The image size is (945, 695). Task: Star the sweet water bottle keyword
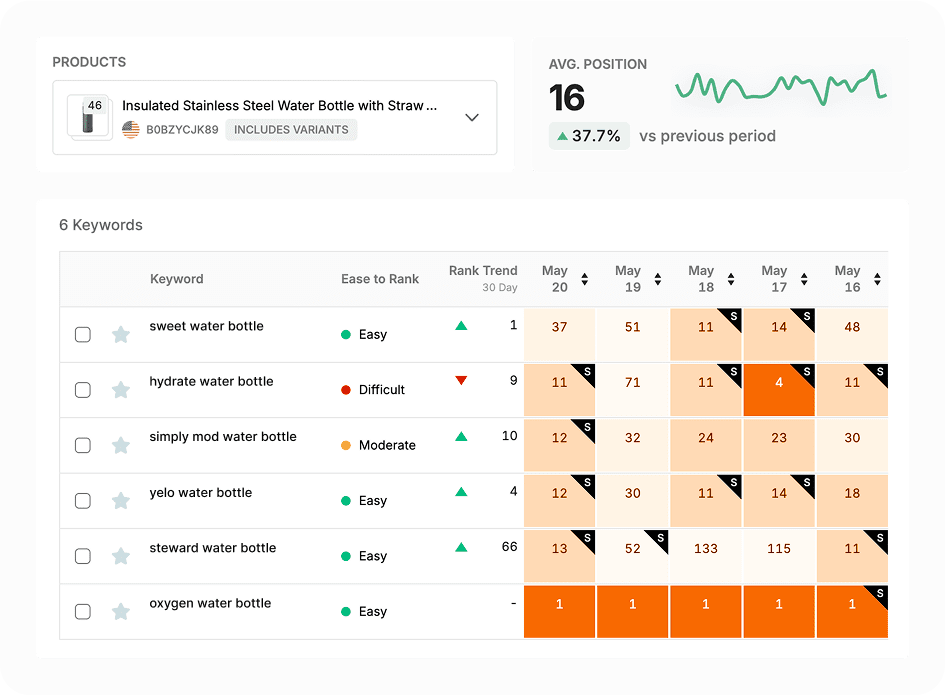click(x=121, y=334)
